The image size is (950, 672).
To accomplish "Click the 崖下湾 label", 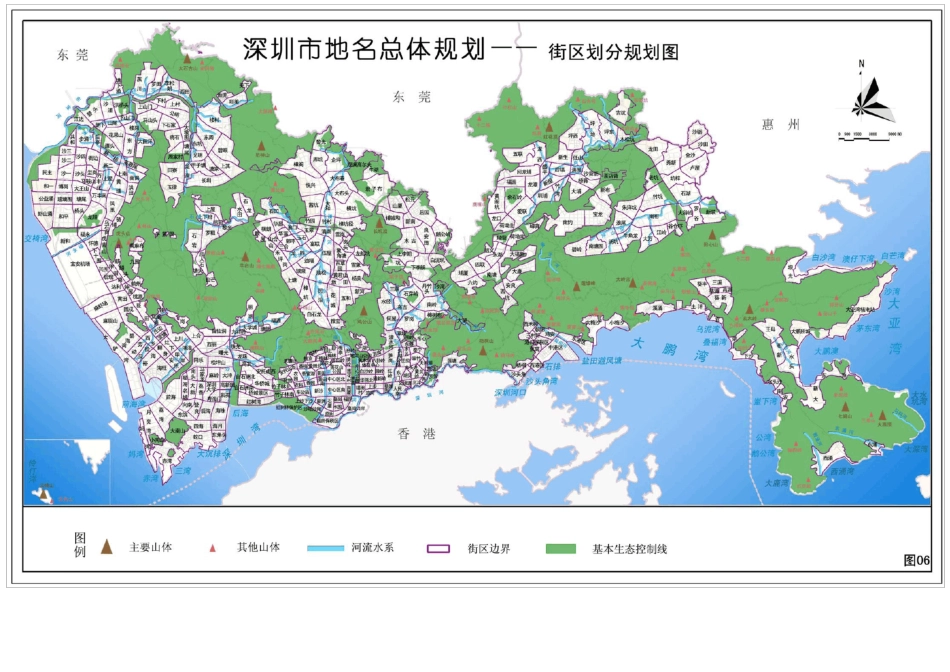I will (765, 402).
